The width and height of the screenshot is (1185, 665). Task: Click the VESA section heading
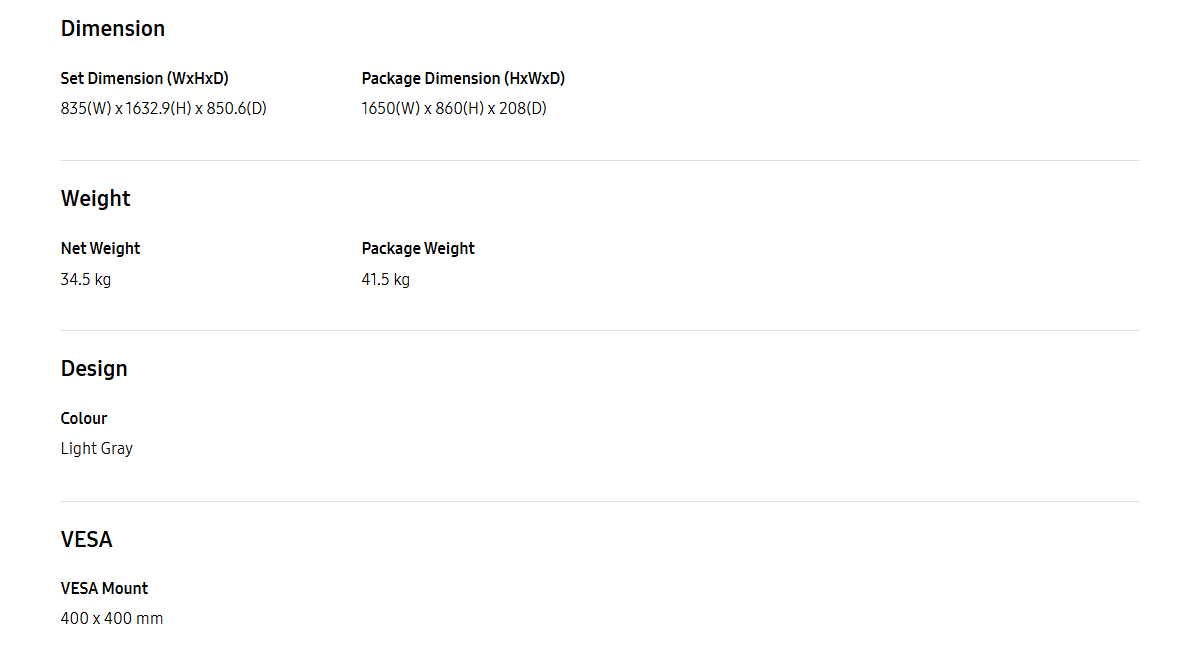(86, 540)
